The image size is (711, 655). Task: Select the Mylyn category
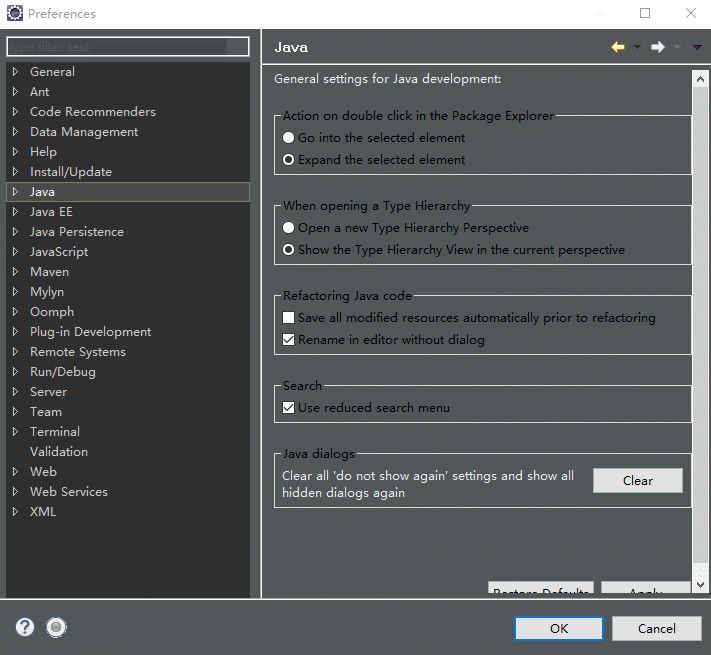(47, 292)
